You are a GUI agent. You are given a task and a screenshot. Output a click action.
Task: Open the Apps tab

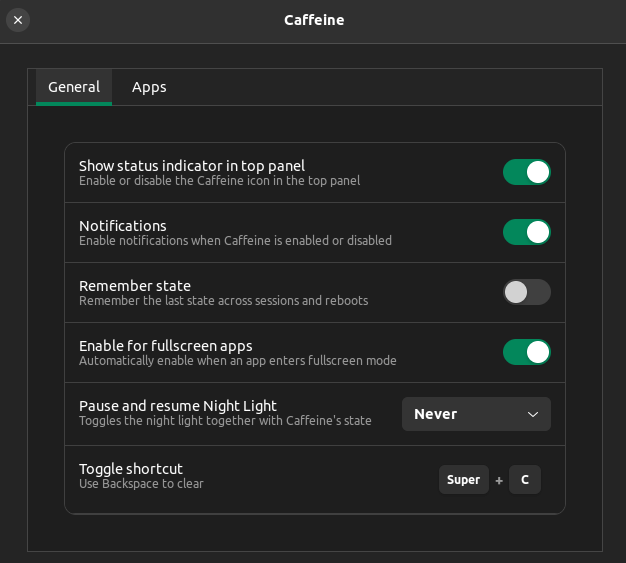149,87
